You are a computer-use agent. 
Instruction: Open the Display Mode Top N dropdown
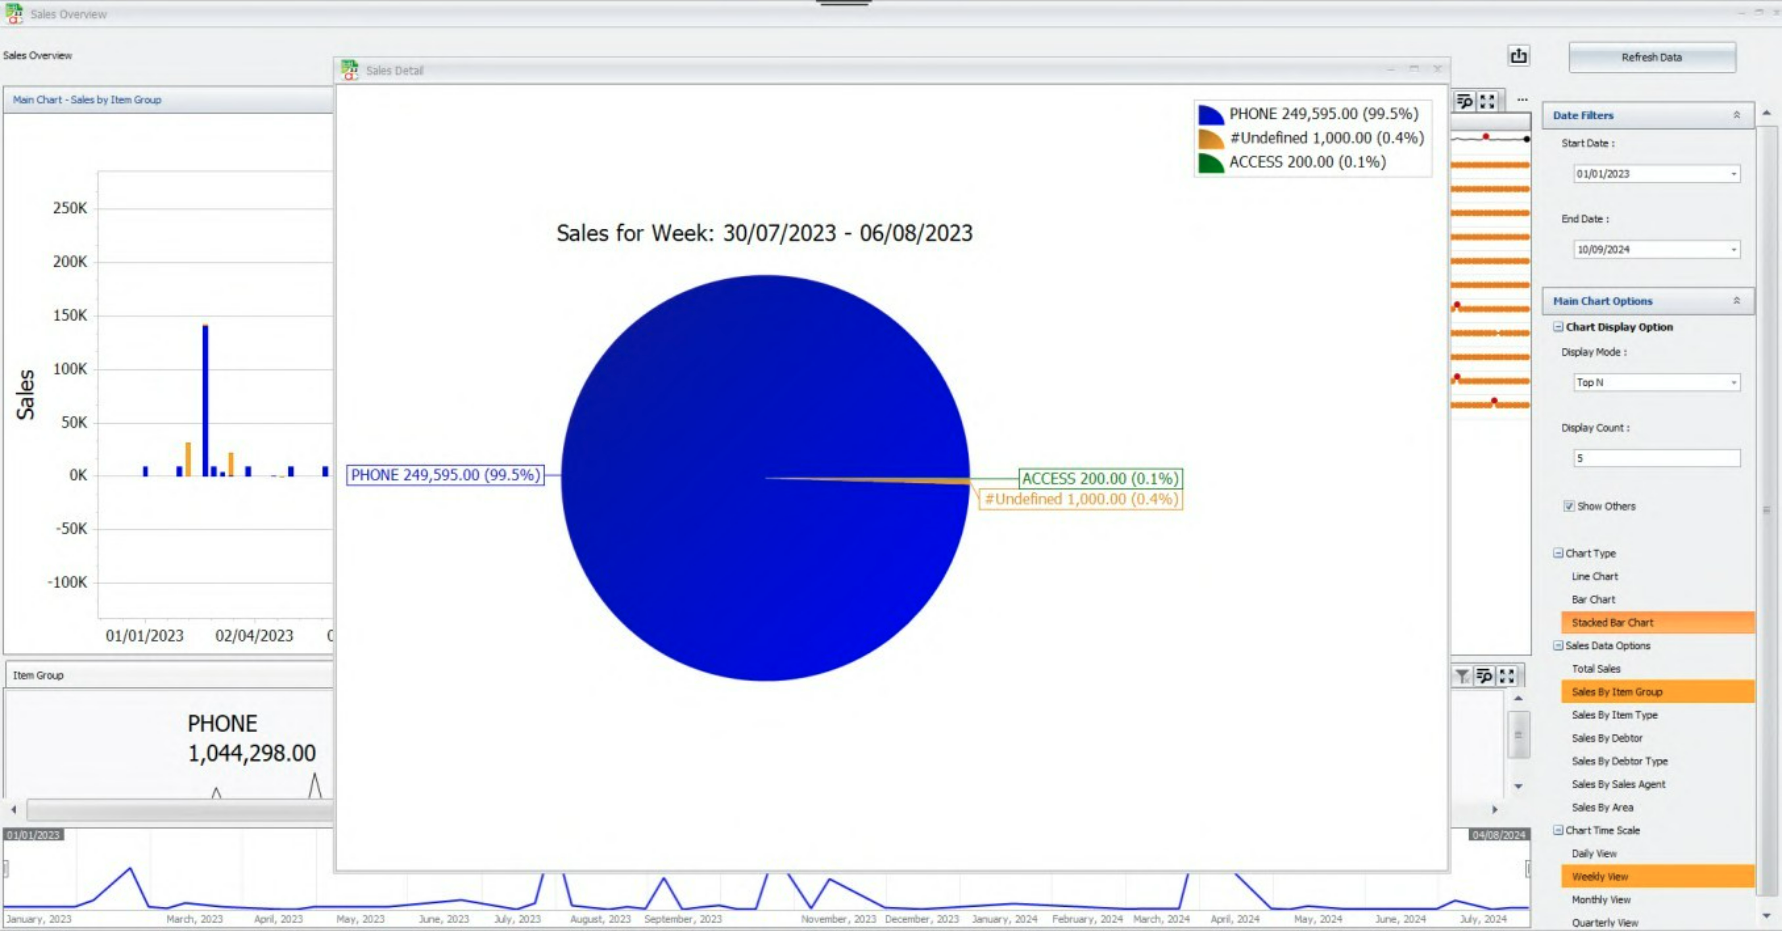[x=1733, y=383]
